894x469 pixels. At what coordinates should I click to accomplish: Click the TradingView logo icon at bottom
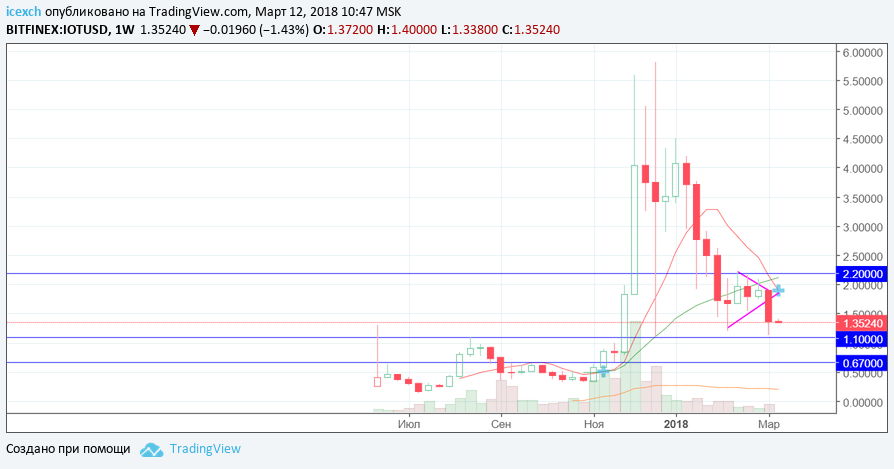coord(152,450)
